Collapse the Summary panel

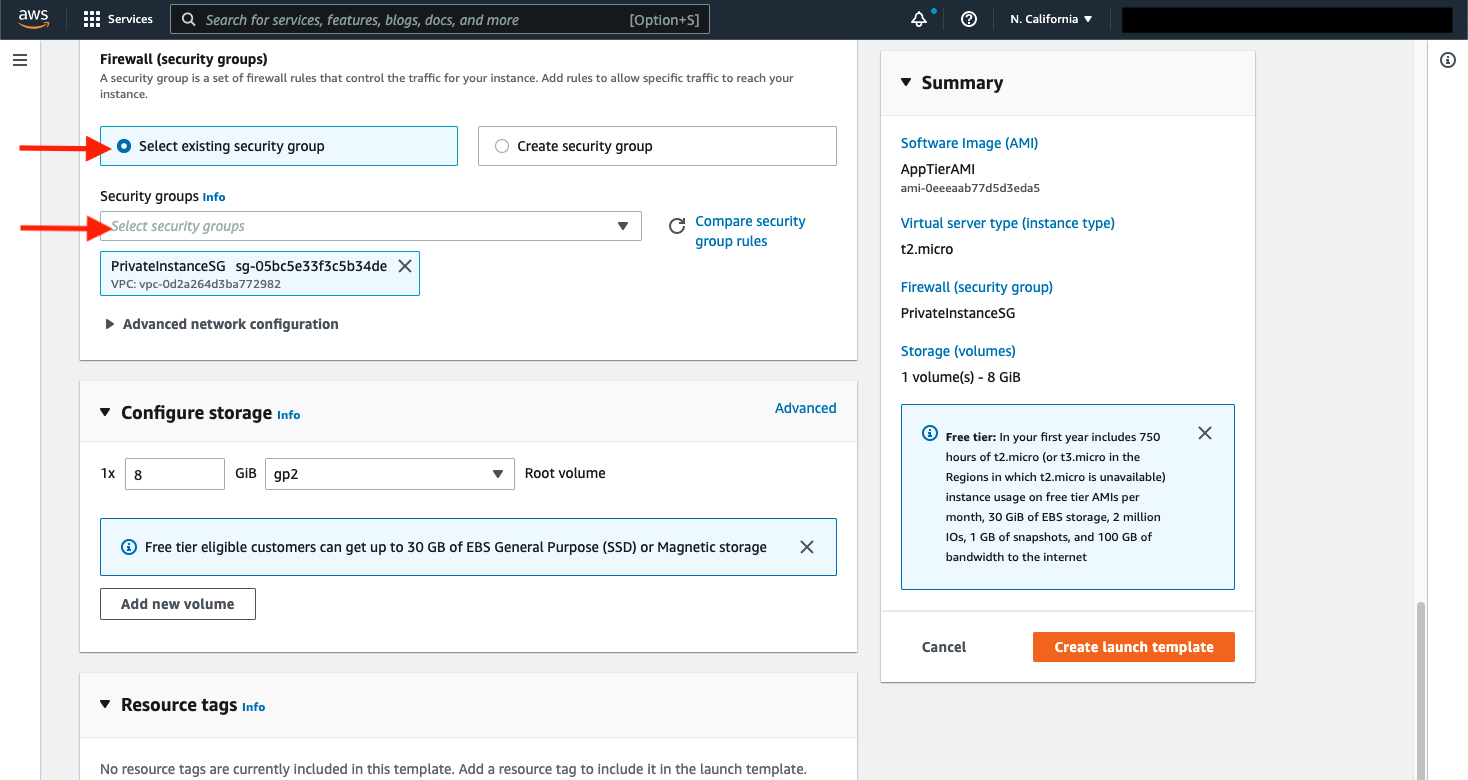tap(906, 83)
